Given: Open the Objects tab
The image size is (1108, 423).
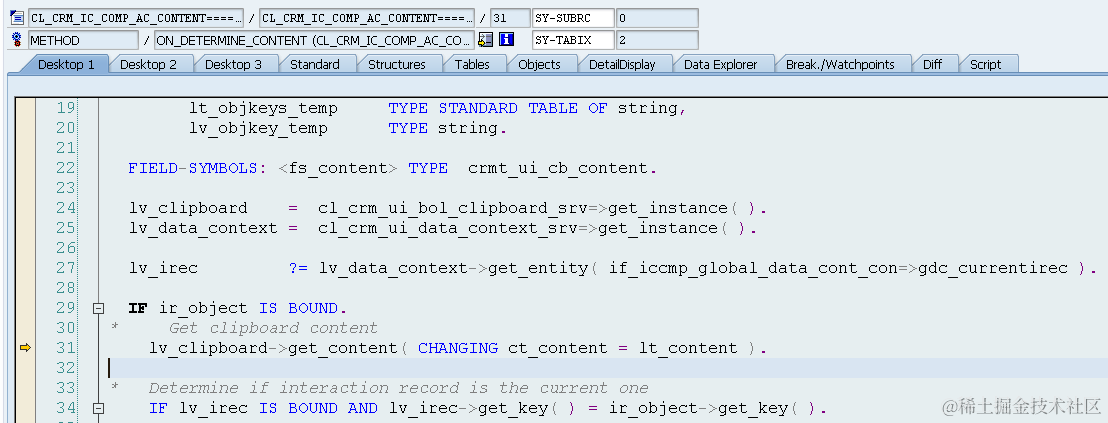Looking at the screenshot, I should (539, 64).
